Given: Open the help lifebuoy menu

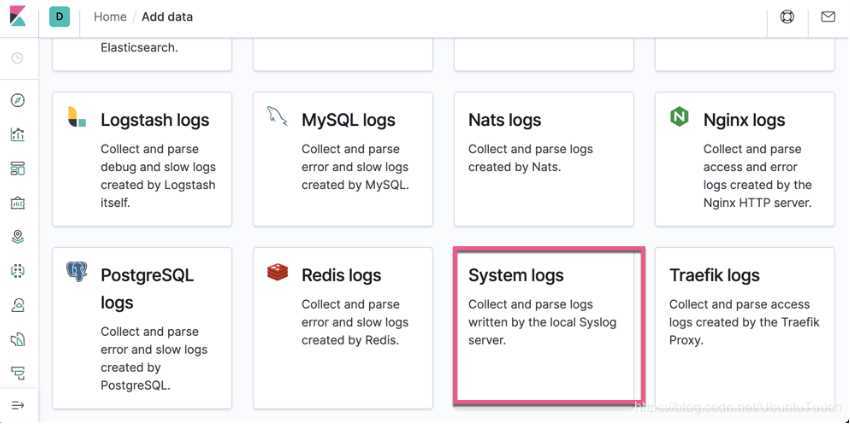Looking at the screenshot, I should coord(787,17).
